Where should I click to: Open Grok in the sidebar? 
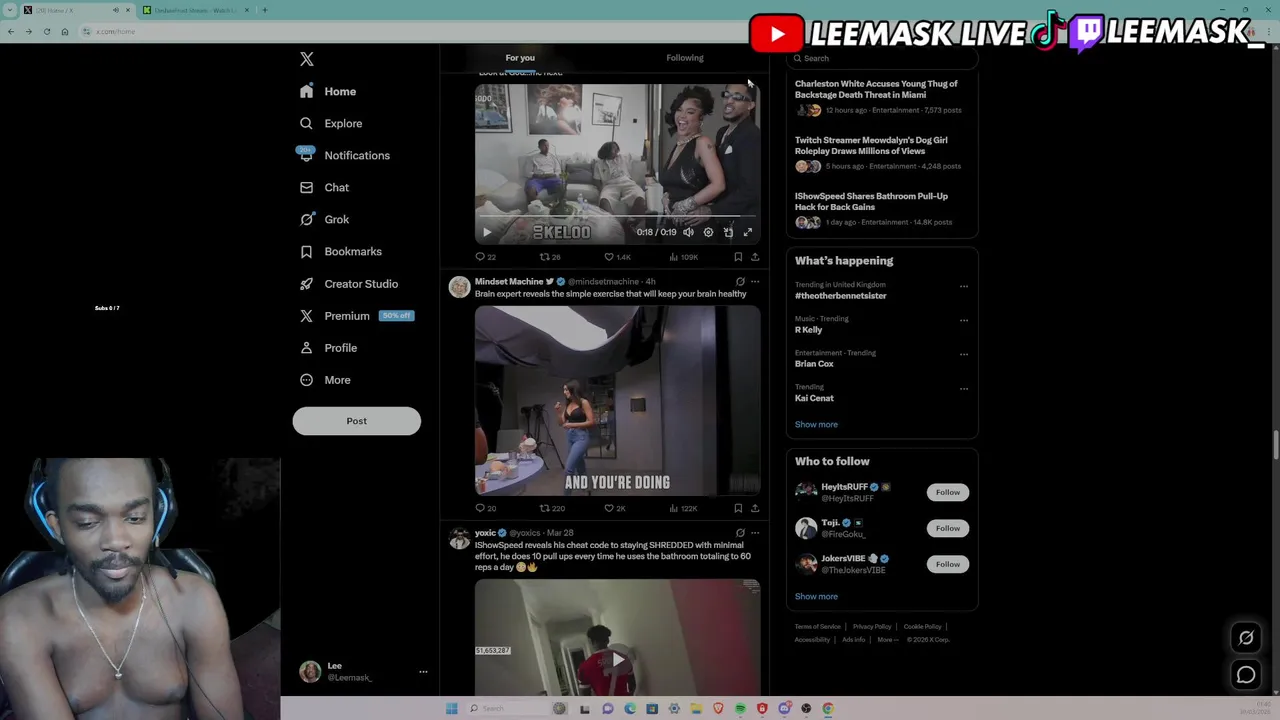point(324,219)
